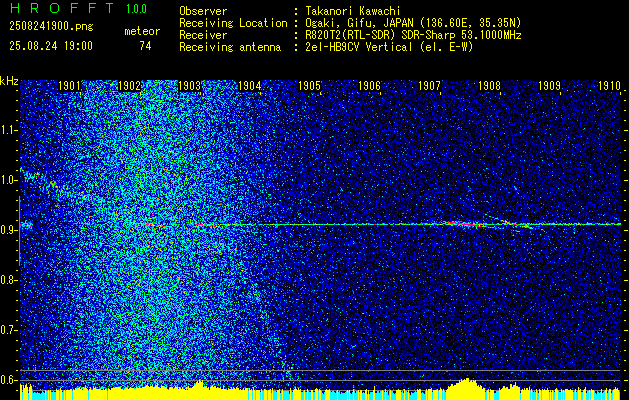This screenshot has width=629, height=400.
Task: Click the version number 1.0.0
Action: coord(136,8)
